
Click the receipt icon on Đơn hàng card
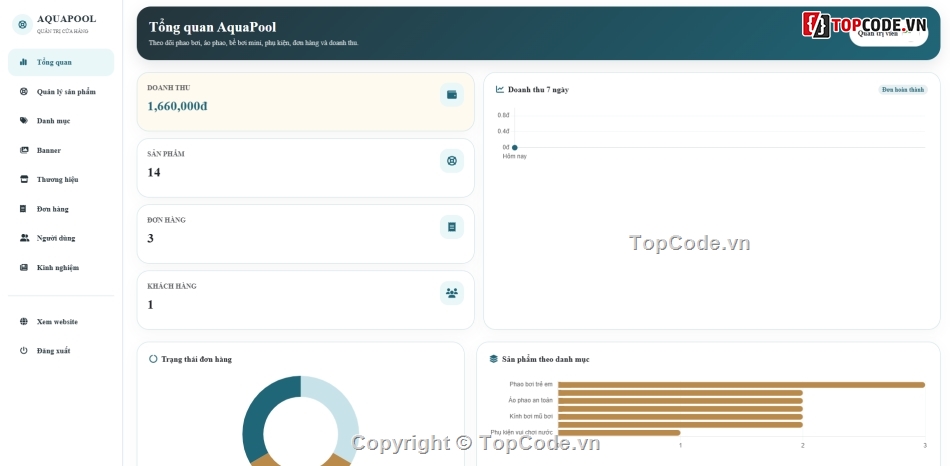(451, 227)
